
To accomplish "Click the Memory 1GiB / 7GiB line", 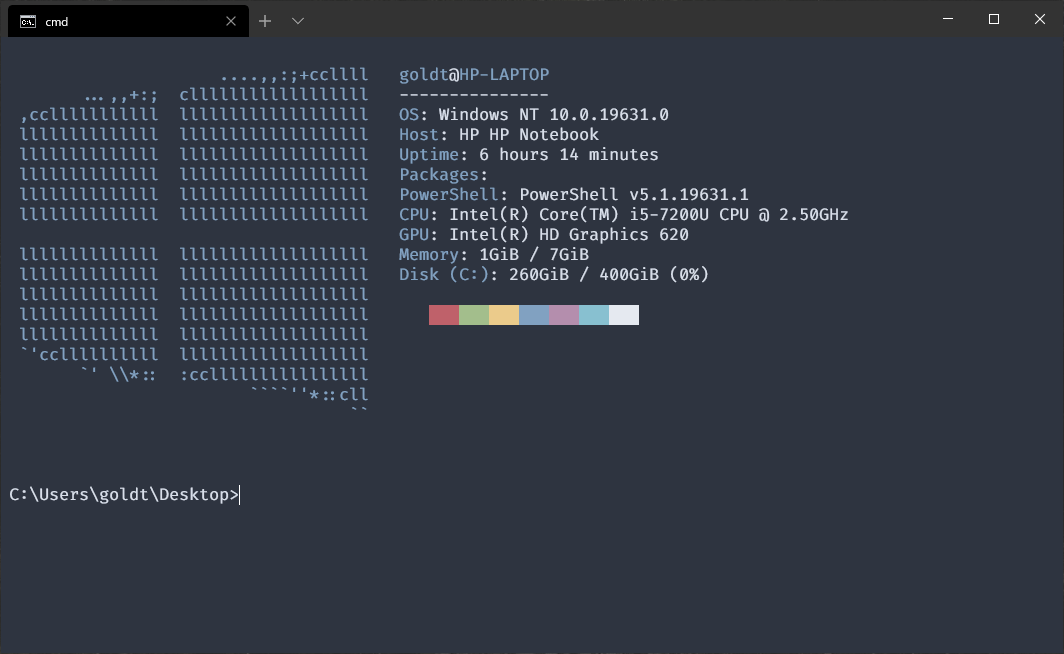I will [494, 254].
